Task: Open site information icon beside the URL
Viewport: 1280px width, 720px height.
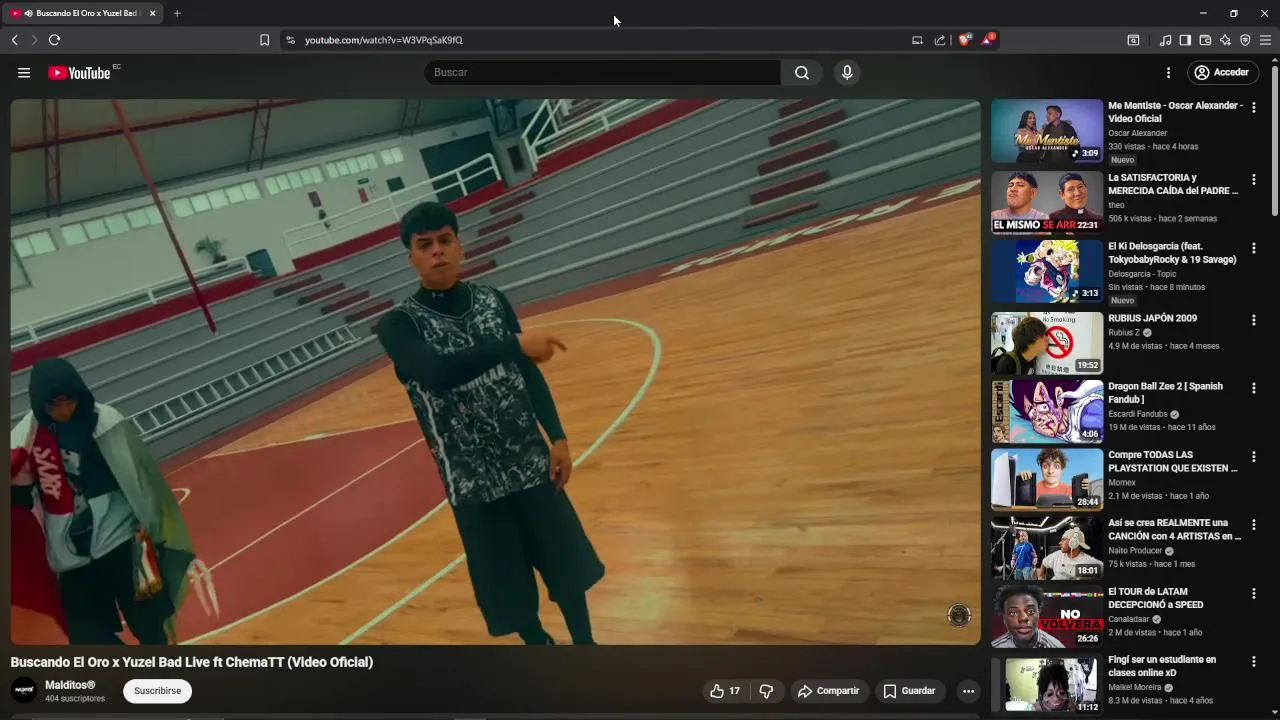Action: point(290,40)
